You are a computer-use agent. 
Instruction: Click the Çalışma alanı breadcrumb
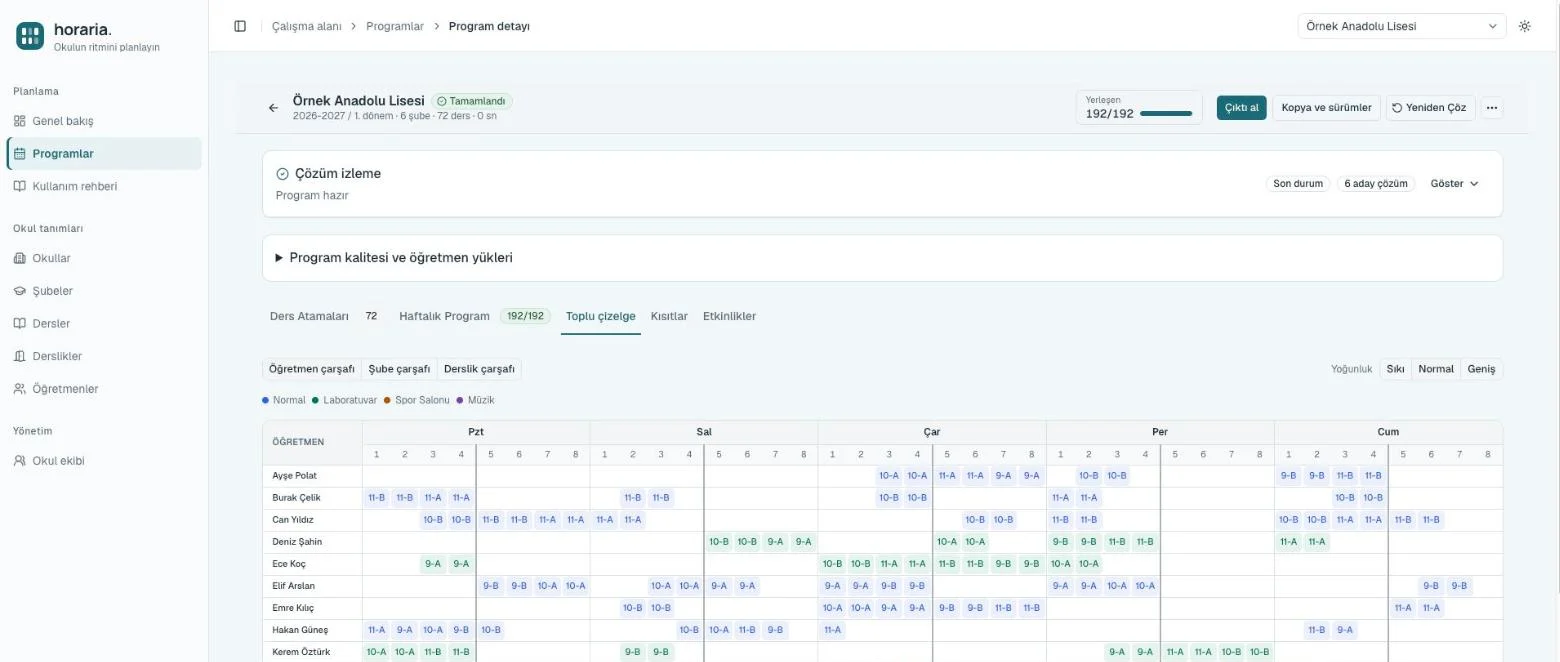pos(307,26)
